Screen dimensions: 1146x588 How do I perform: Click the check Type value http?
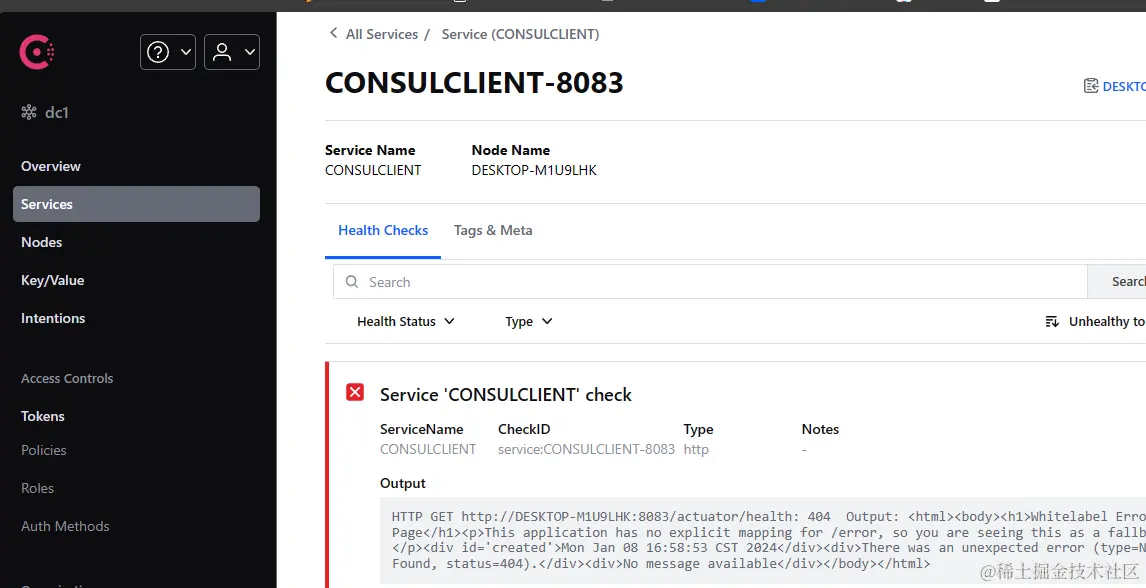(x=696, y=449)
